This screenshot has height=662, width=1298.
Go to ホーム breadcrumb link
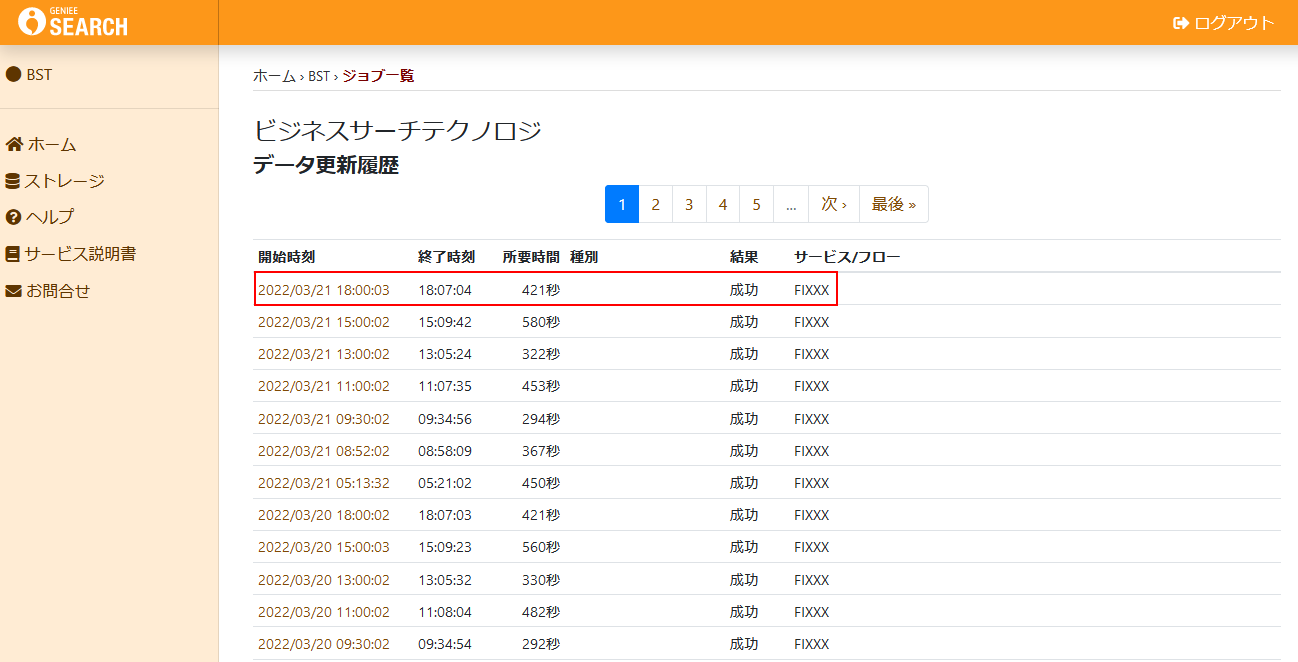(274, 76)
